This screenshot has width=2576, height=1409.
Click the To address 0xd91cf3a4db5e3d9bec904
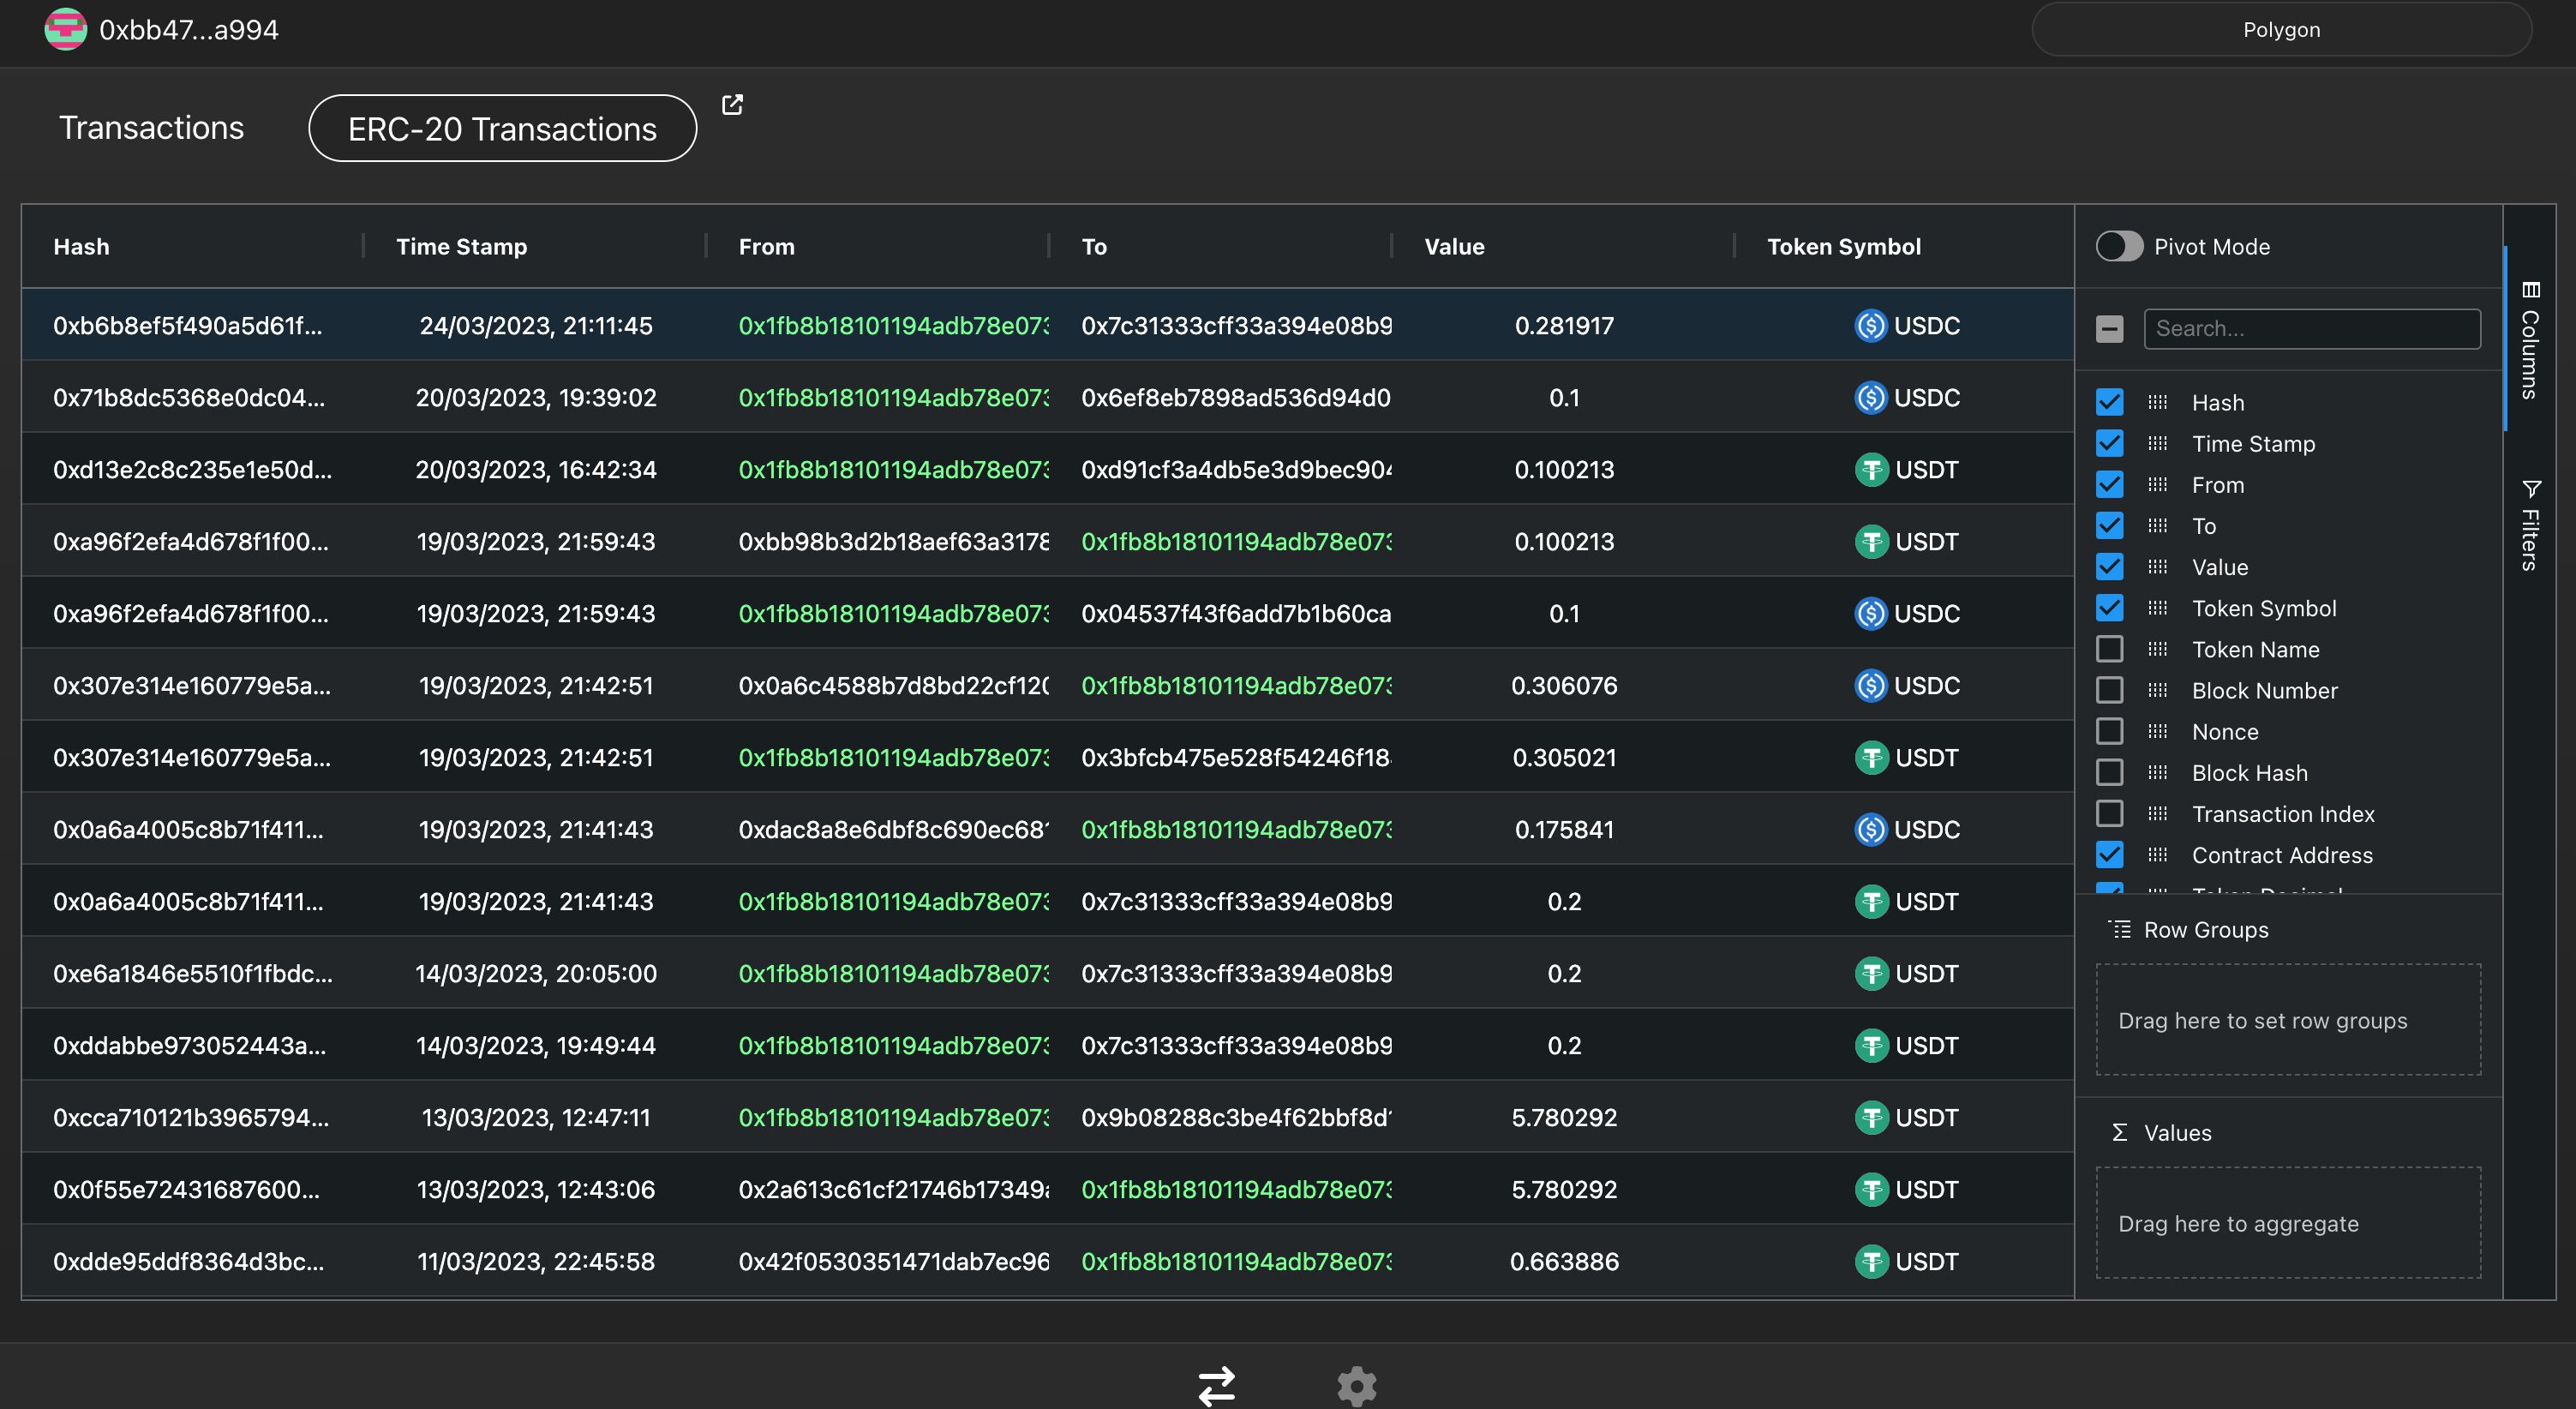click(1236, 469)
